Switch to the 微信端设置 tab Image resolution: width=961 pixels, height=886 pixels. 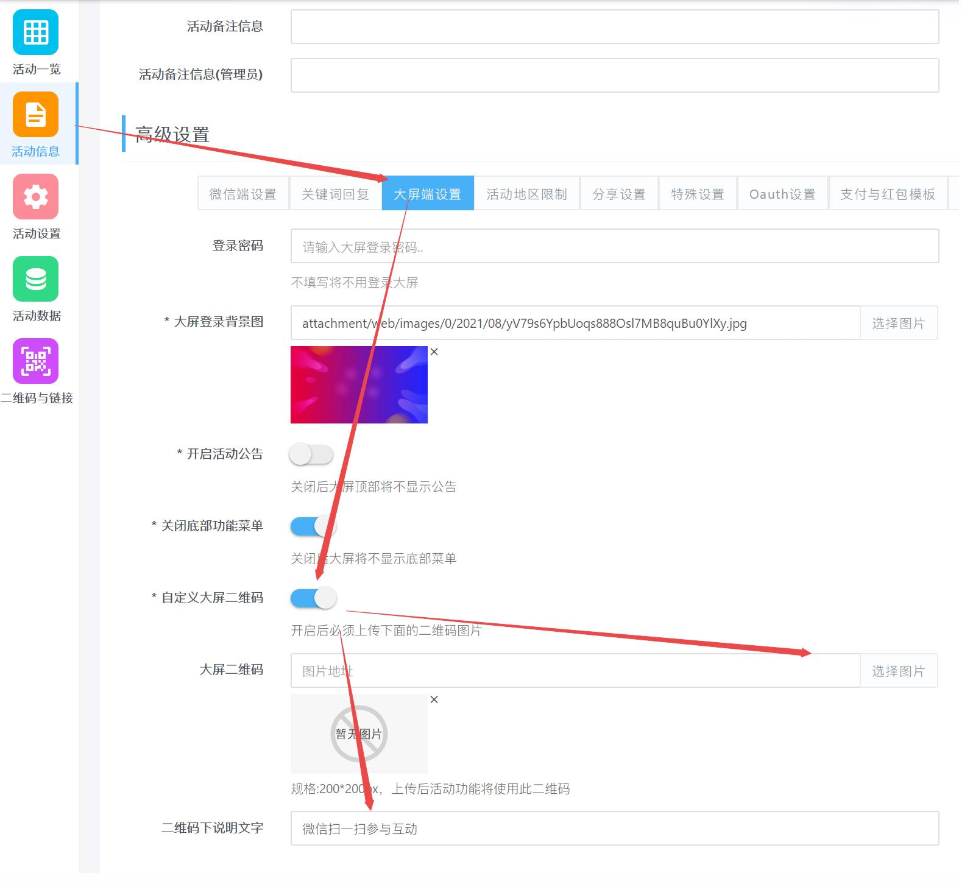coord(243,194)
